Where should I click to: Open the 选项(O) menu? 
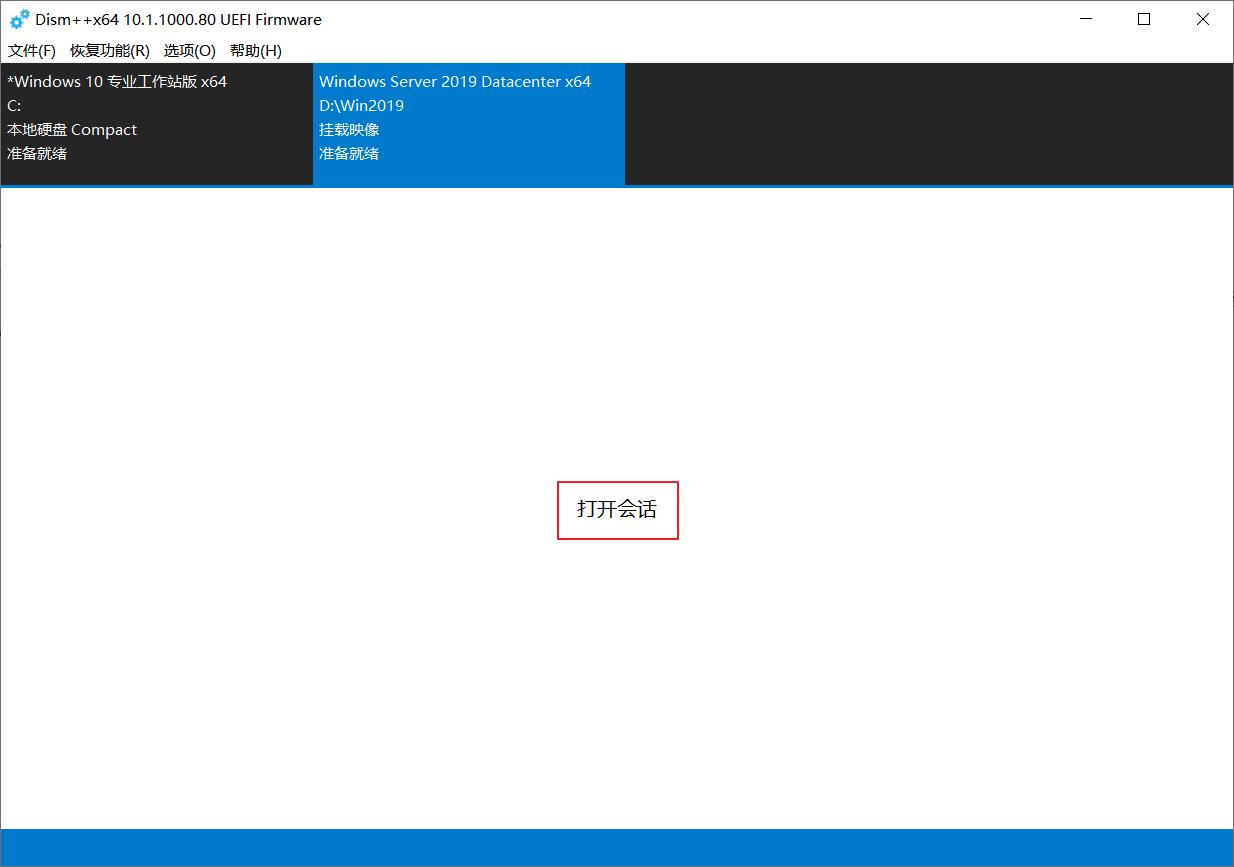[190, 50]
